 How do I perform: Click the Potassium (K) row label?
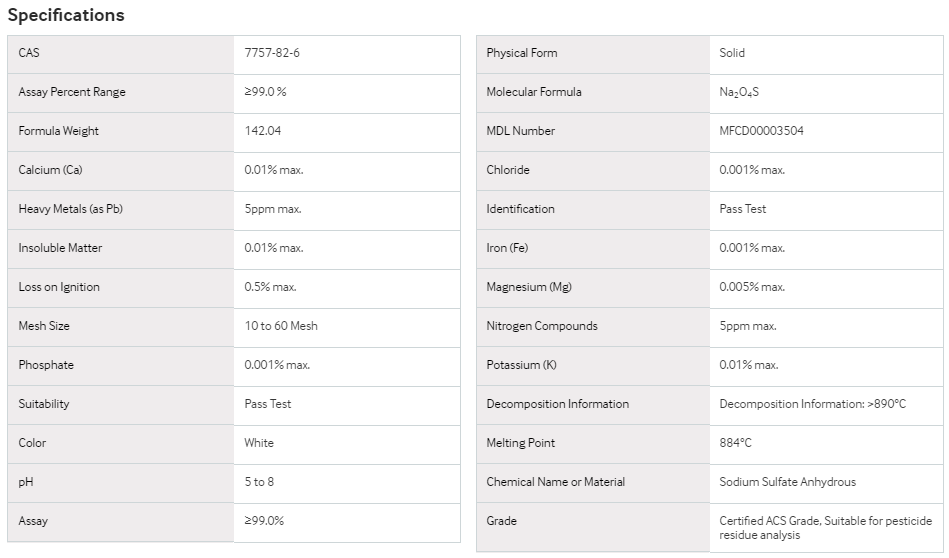coord(521,365)
